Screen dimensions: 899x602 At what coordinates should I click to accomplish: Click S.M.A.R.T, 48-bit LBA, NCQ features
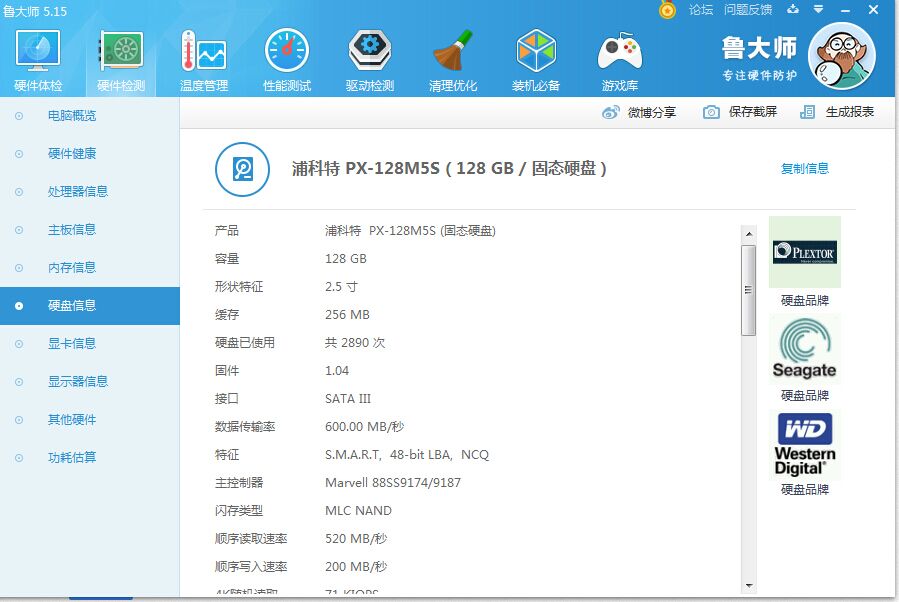407,455
